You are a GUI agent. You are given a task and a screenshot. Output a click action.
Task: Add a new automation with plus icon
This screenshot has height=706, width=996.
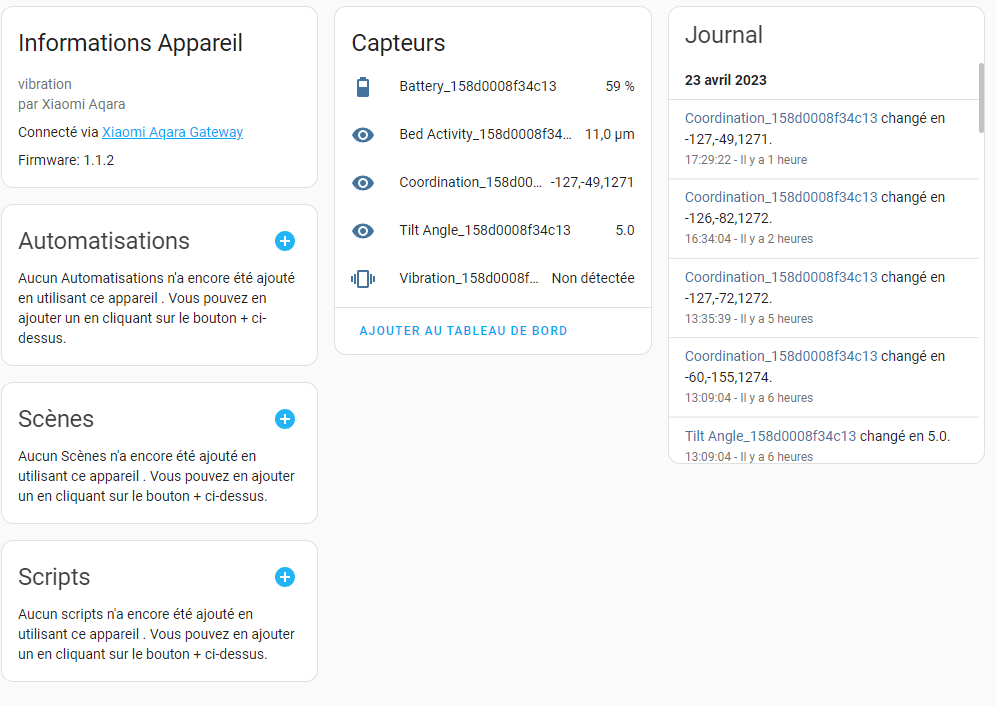[285, 241]
